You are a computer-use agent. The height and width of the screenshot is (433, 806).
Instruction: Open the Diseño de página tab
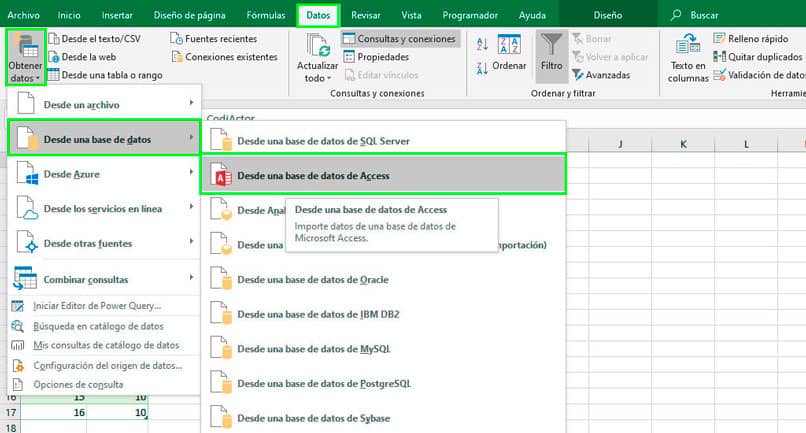[x=190, y=15]
